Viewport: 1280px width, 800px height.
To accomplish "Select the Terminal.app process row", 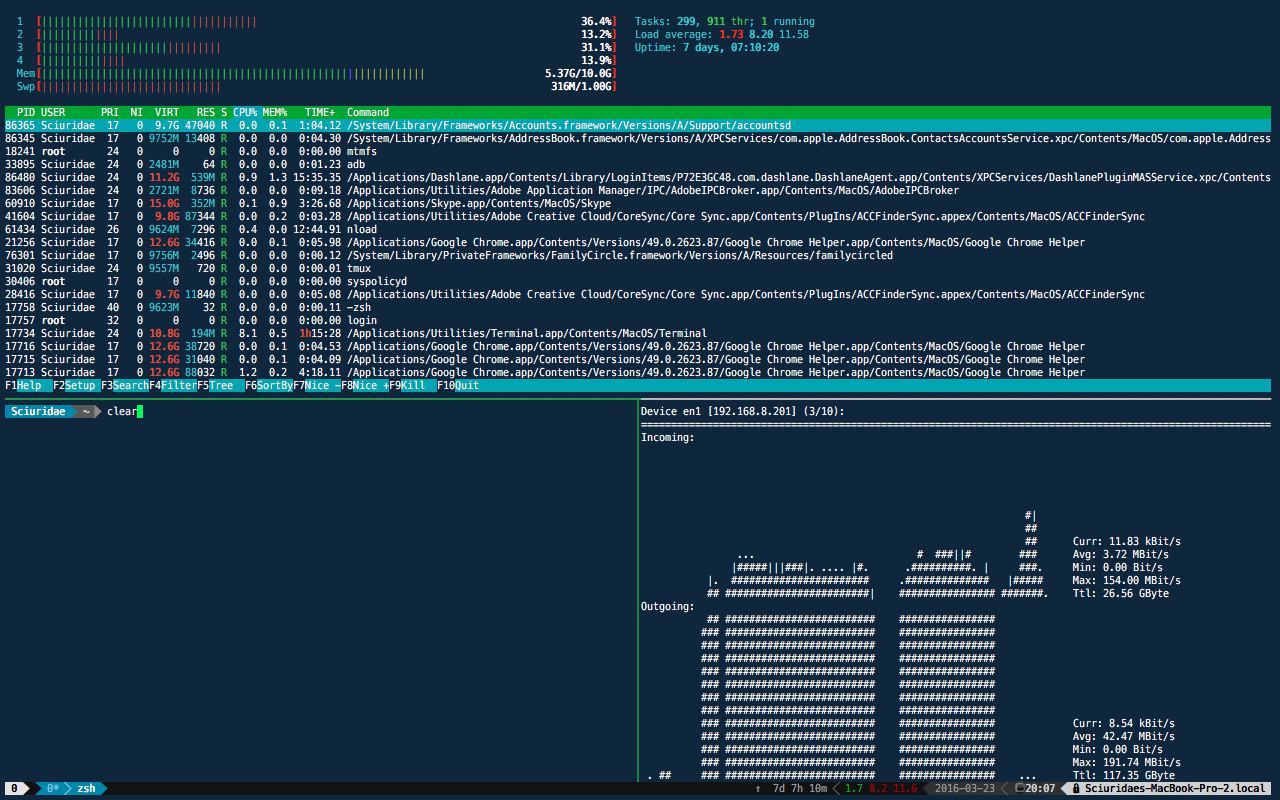I will (638, 333).
